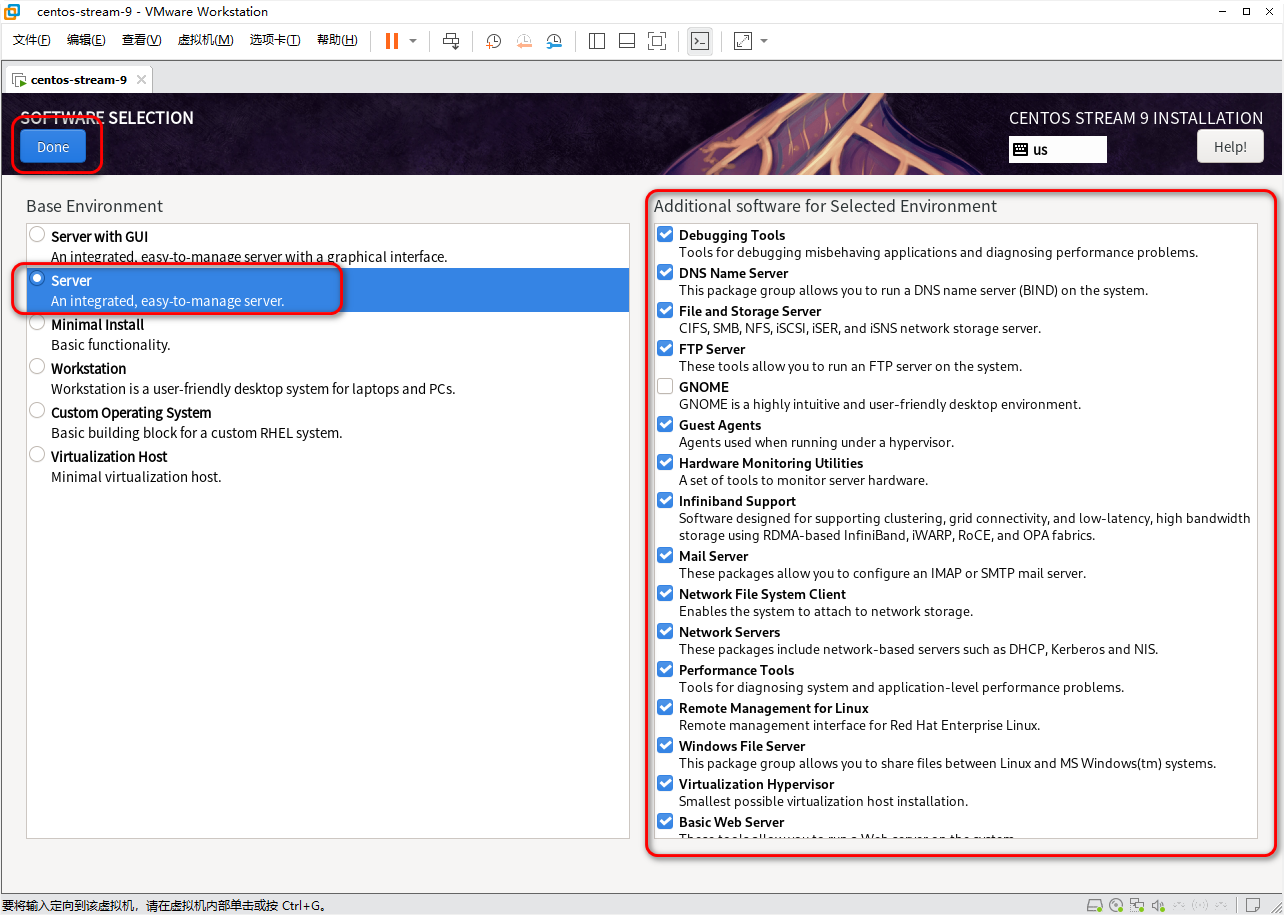1284x915 pixels.
Task: Select the Minimal Install radio button
Action: (x=37, y=323)
